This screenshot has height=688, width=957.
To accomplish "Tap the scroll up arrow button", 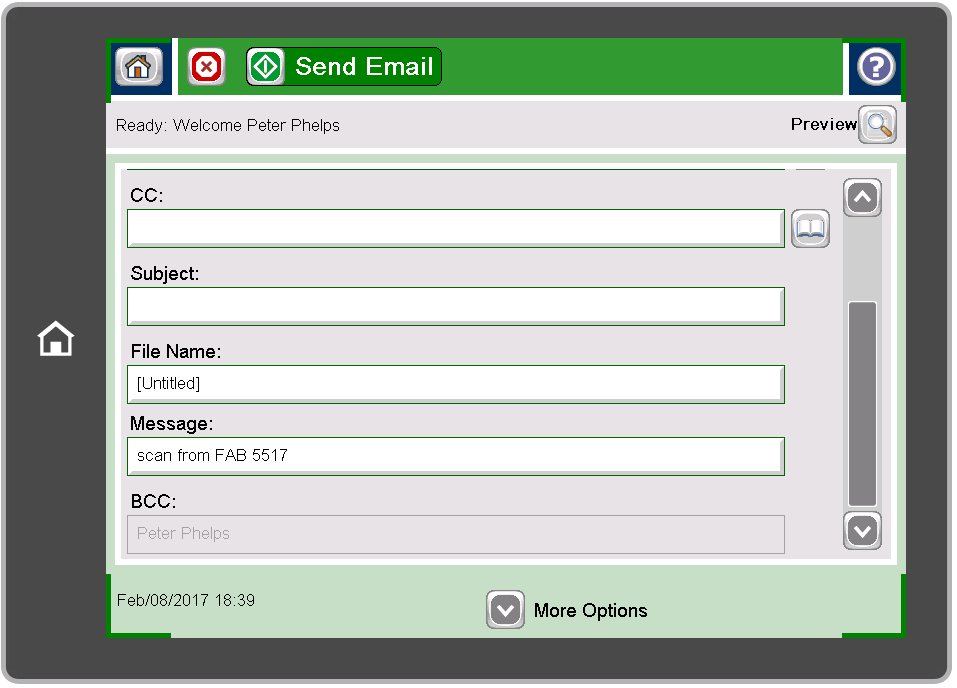I will tap(862, 197).
